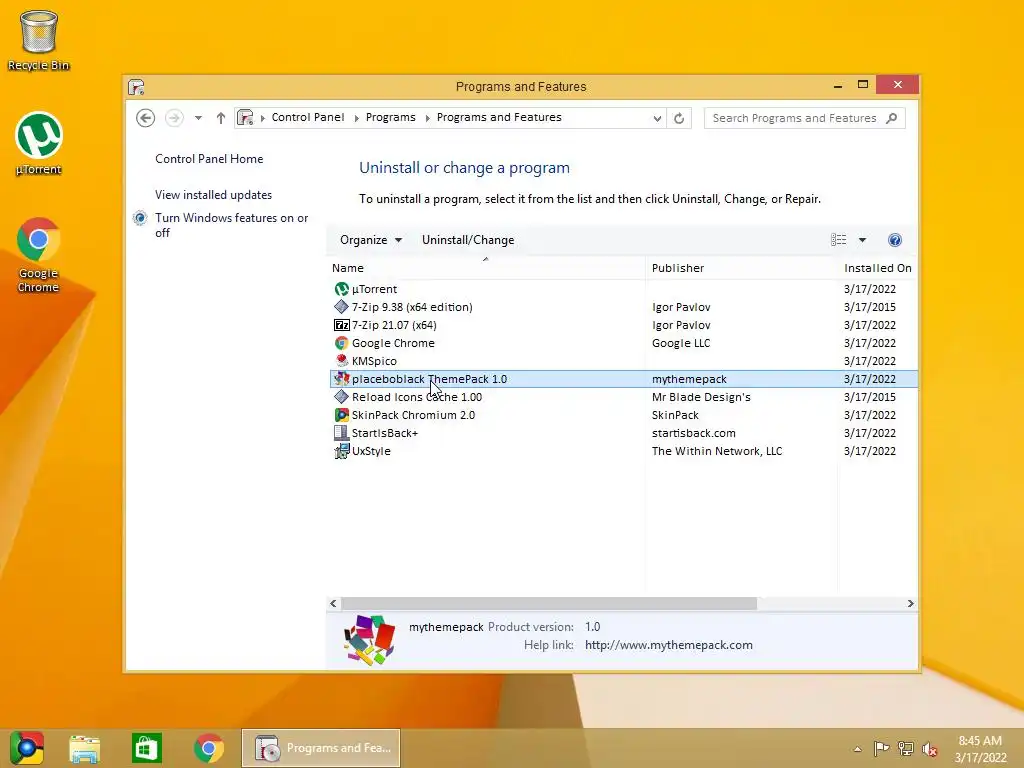The image size is (1024, 768).
Task: Click The Within Network, LLC publisher cell
Action: [716, 451]
